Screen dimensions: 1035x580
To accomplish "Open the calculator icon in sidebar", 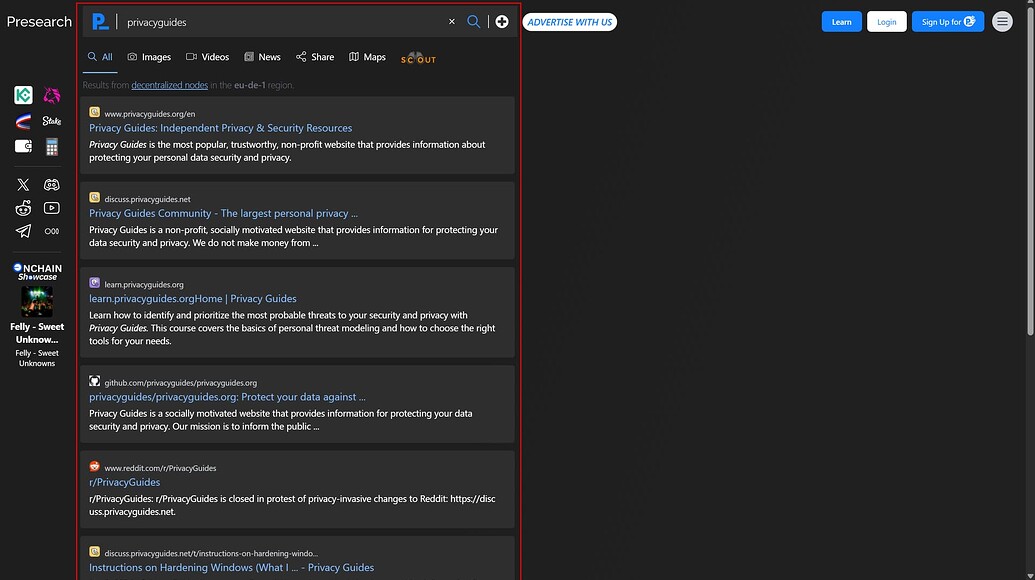I will pos(52,147).
